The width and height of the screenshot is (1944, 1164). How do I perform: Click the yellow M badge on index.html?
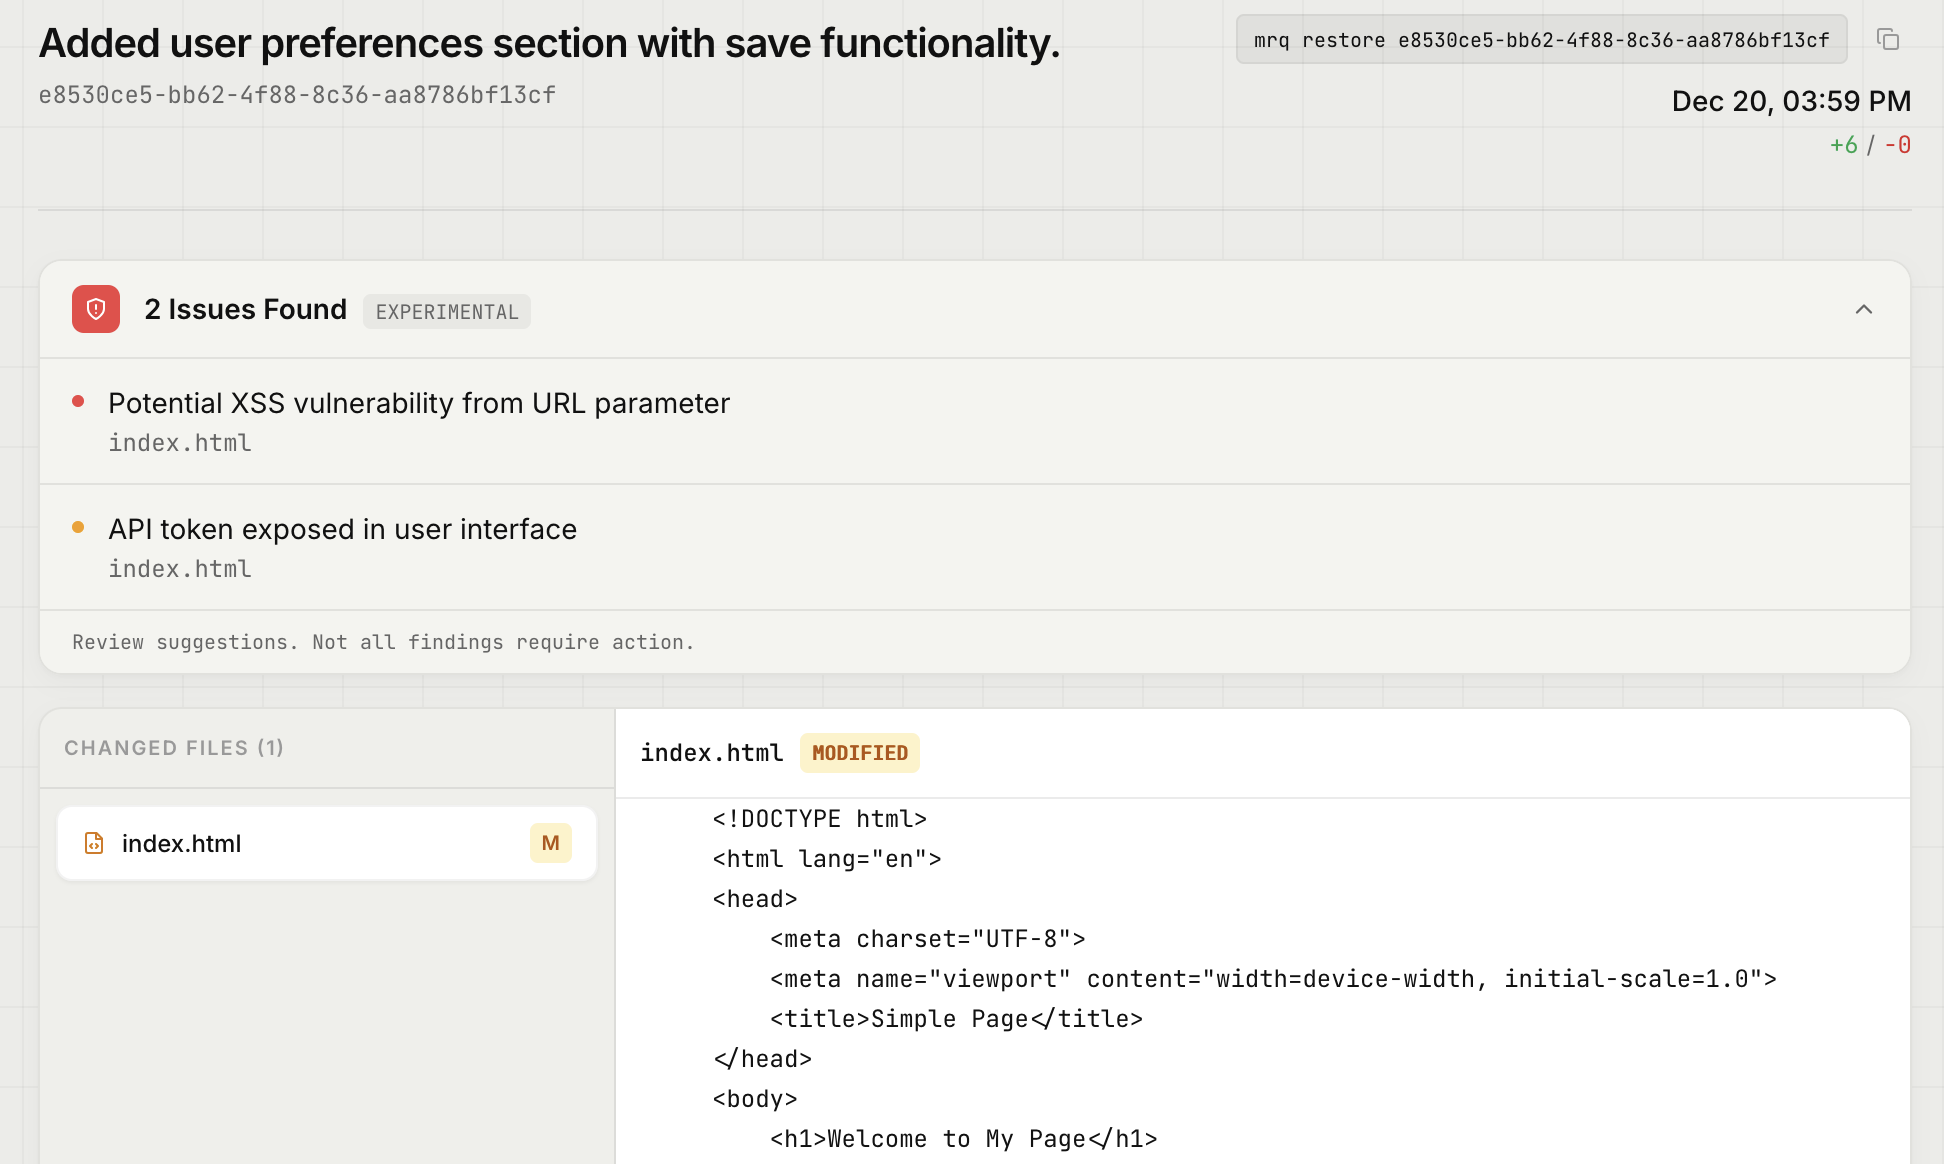pyautogui.click(x=550, y=843)
